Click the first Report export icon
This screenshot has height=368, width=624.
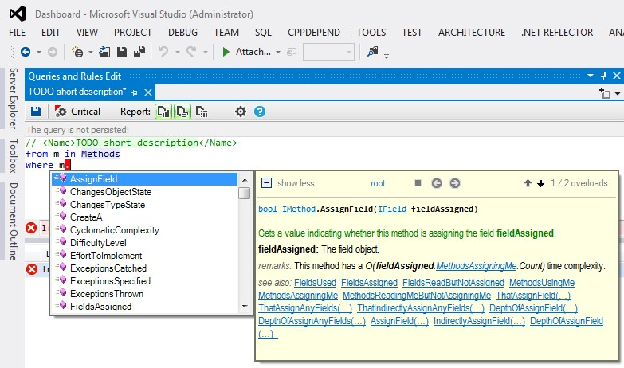tap(163, 112)
